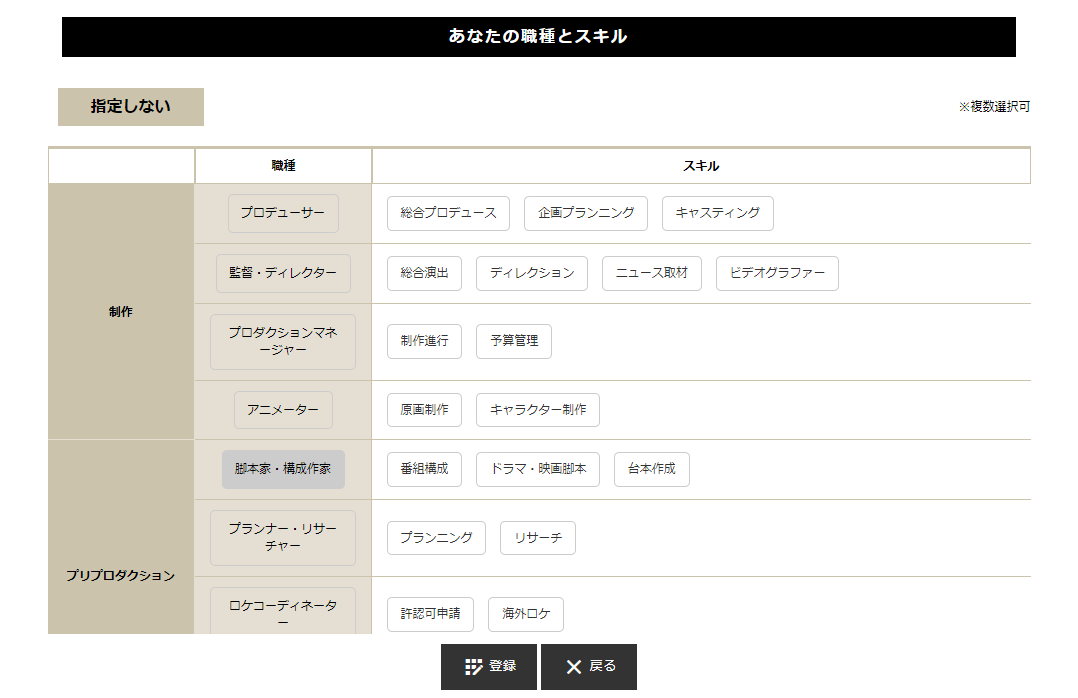Choose the ニュース取材 skill
The image size is (1078, 698).
coord(652,273)
